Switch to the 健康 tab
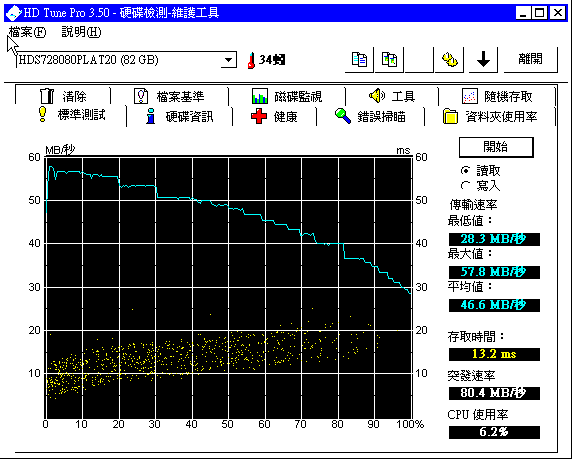The width and height of the screenshot is (572, 459). click(x=274, y=116)
